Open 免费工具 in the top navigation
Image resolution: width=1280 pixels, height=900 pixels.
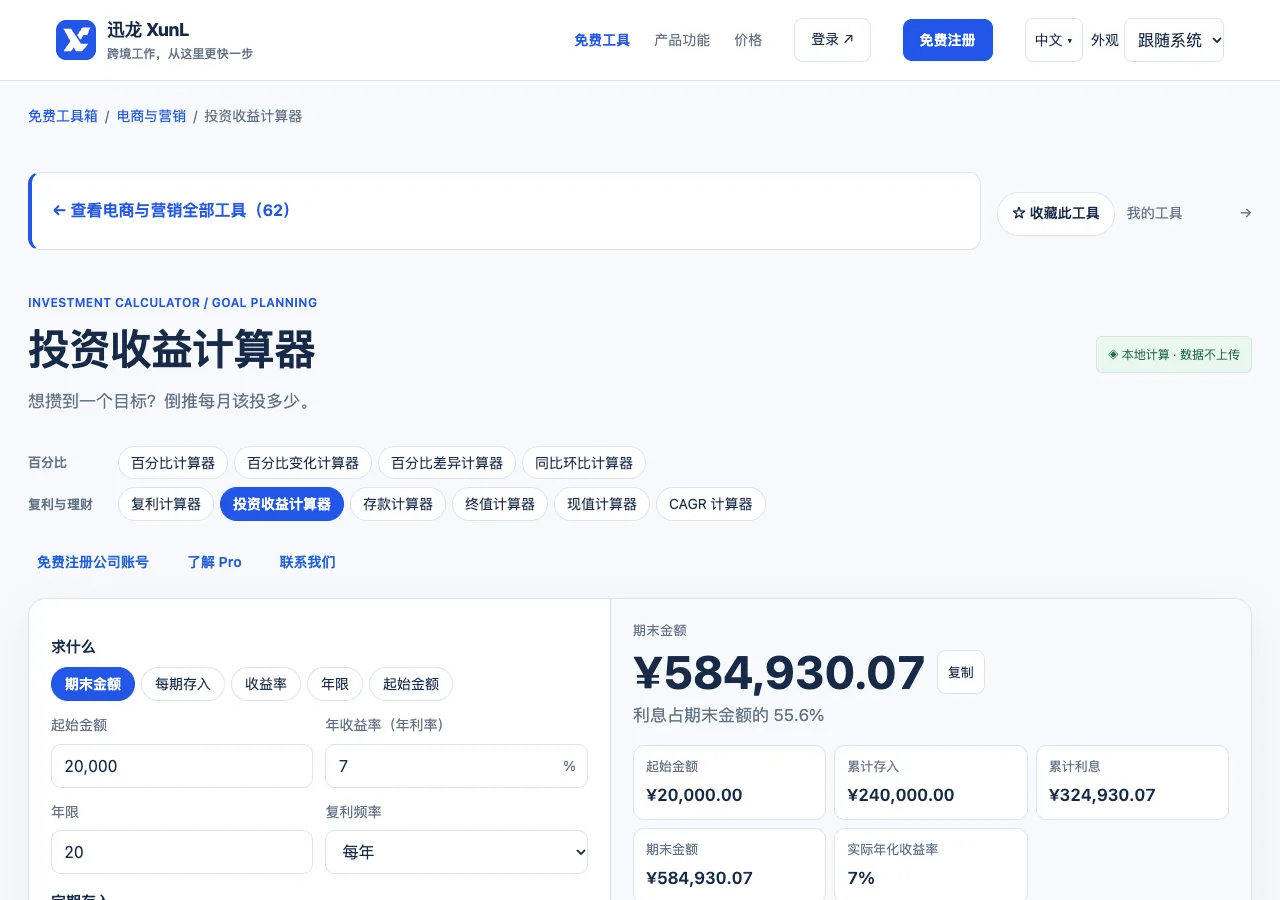coord(602,40)
